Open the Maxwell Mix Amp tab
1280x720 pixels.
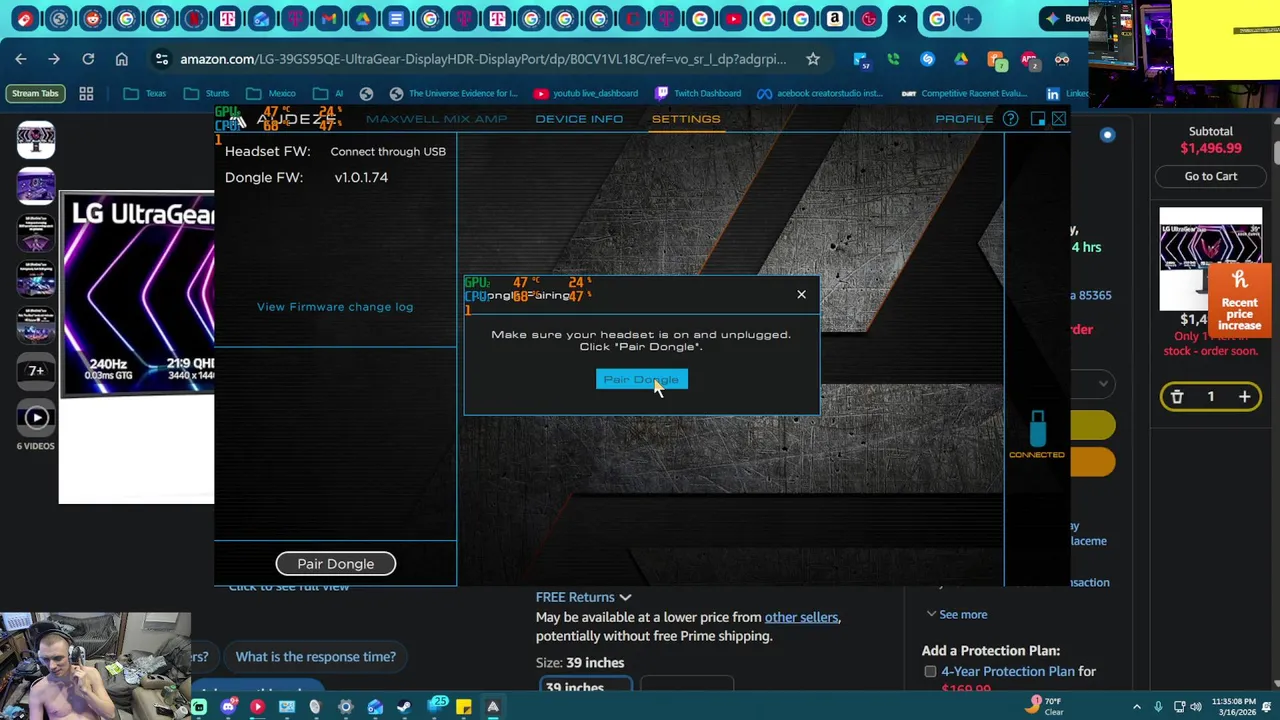pos(436,119)
